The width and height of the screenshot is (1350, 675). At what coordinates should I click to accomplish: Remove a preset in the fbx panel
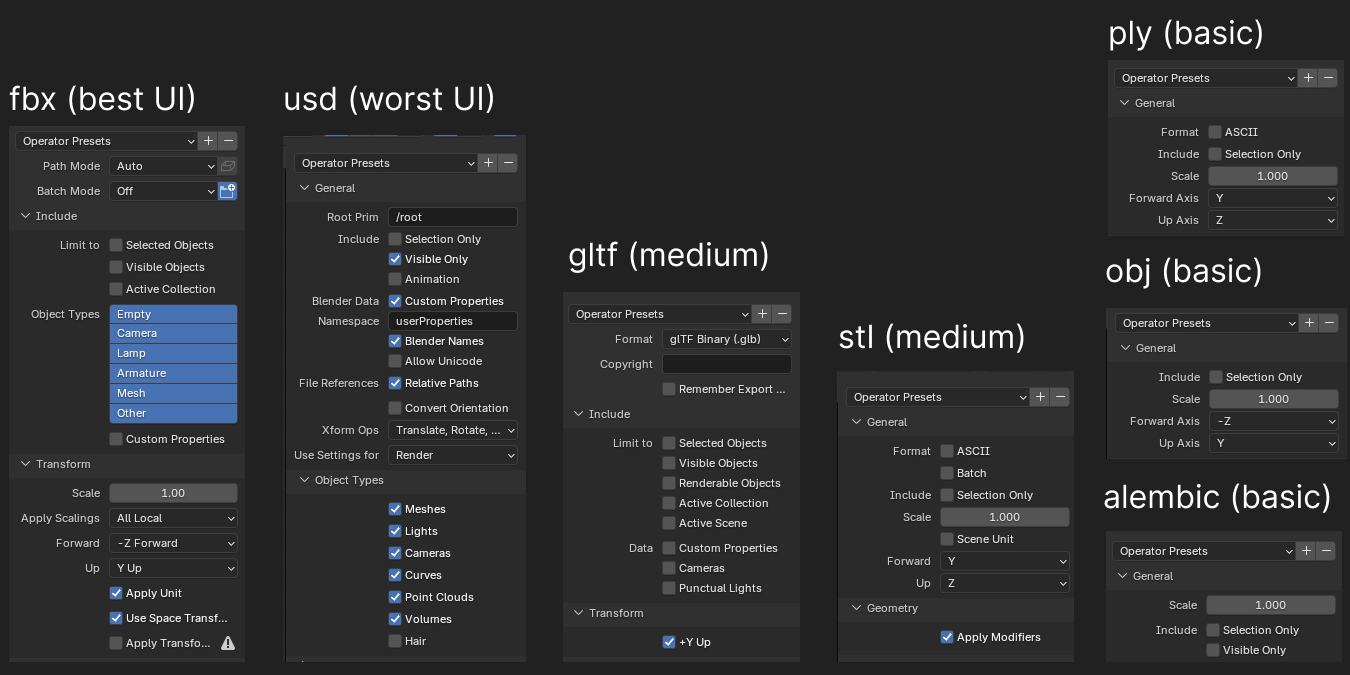point(228,141)
